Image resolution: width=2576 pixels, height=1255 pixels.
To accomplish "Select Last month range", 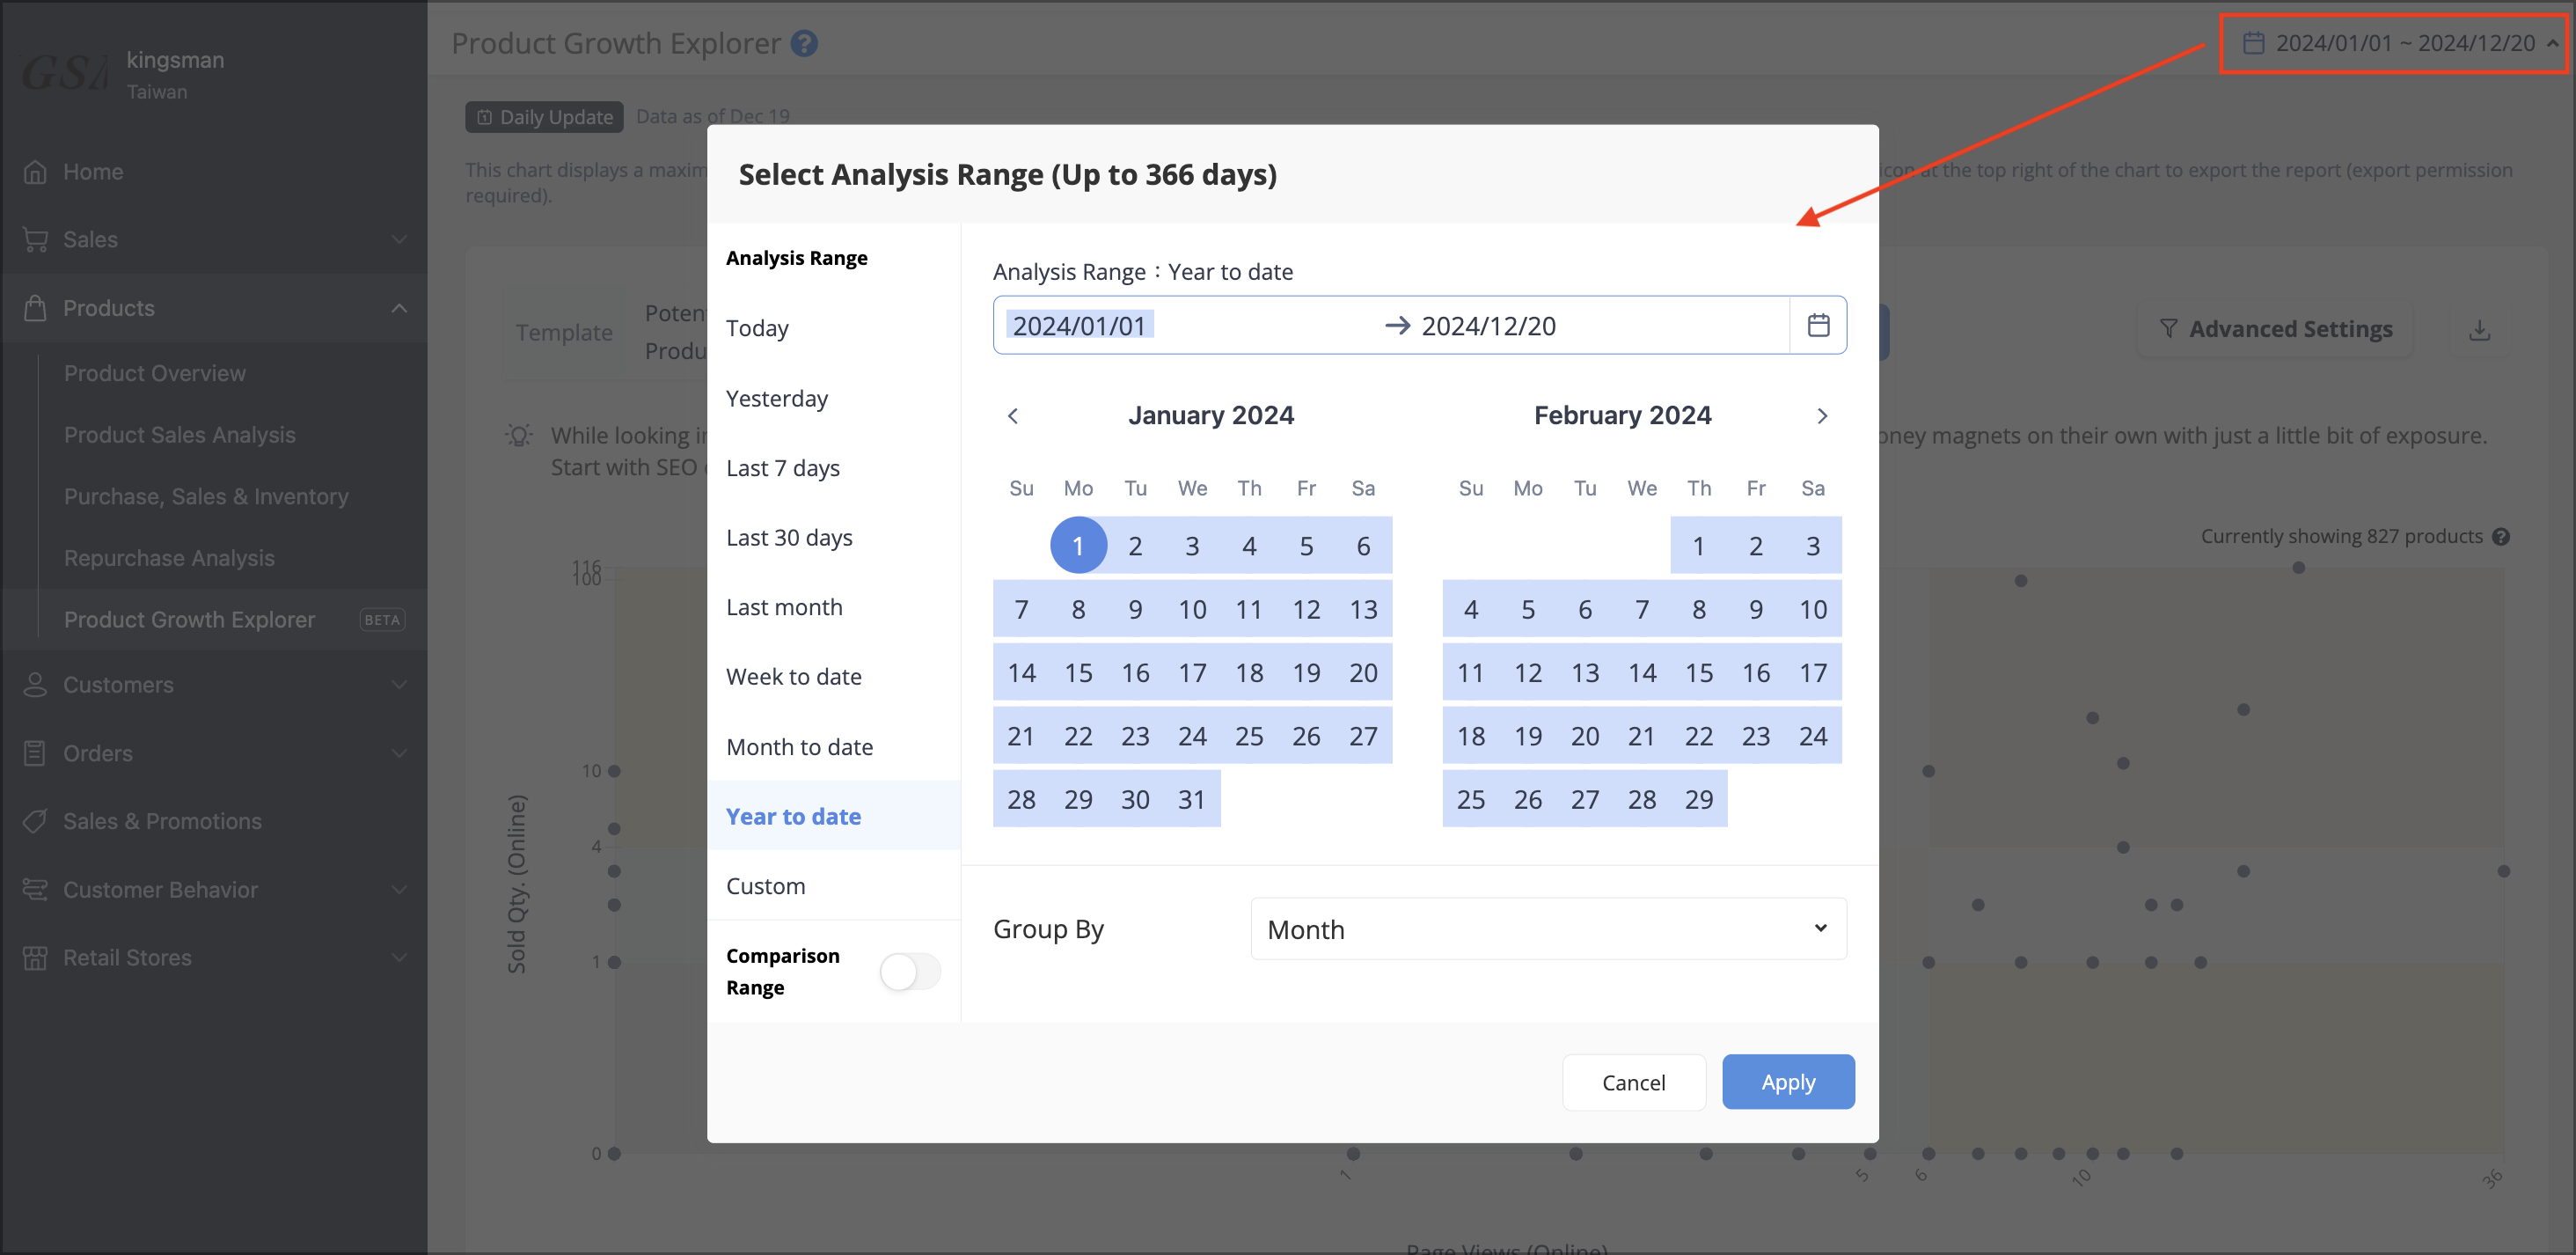I will point(833,607).
